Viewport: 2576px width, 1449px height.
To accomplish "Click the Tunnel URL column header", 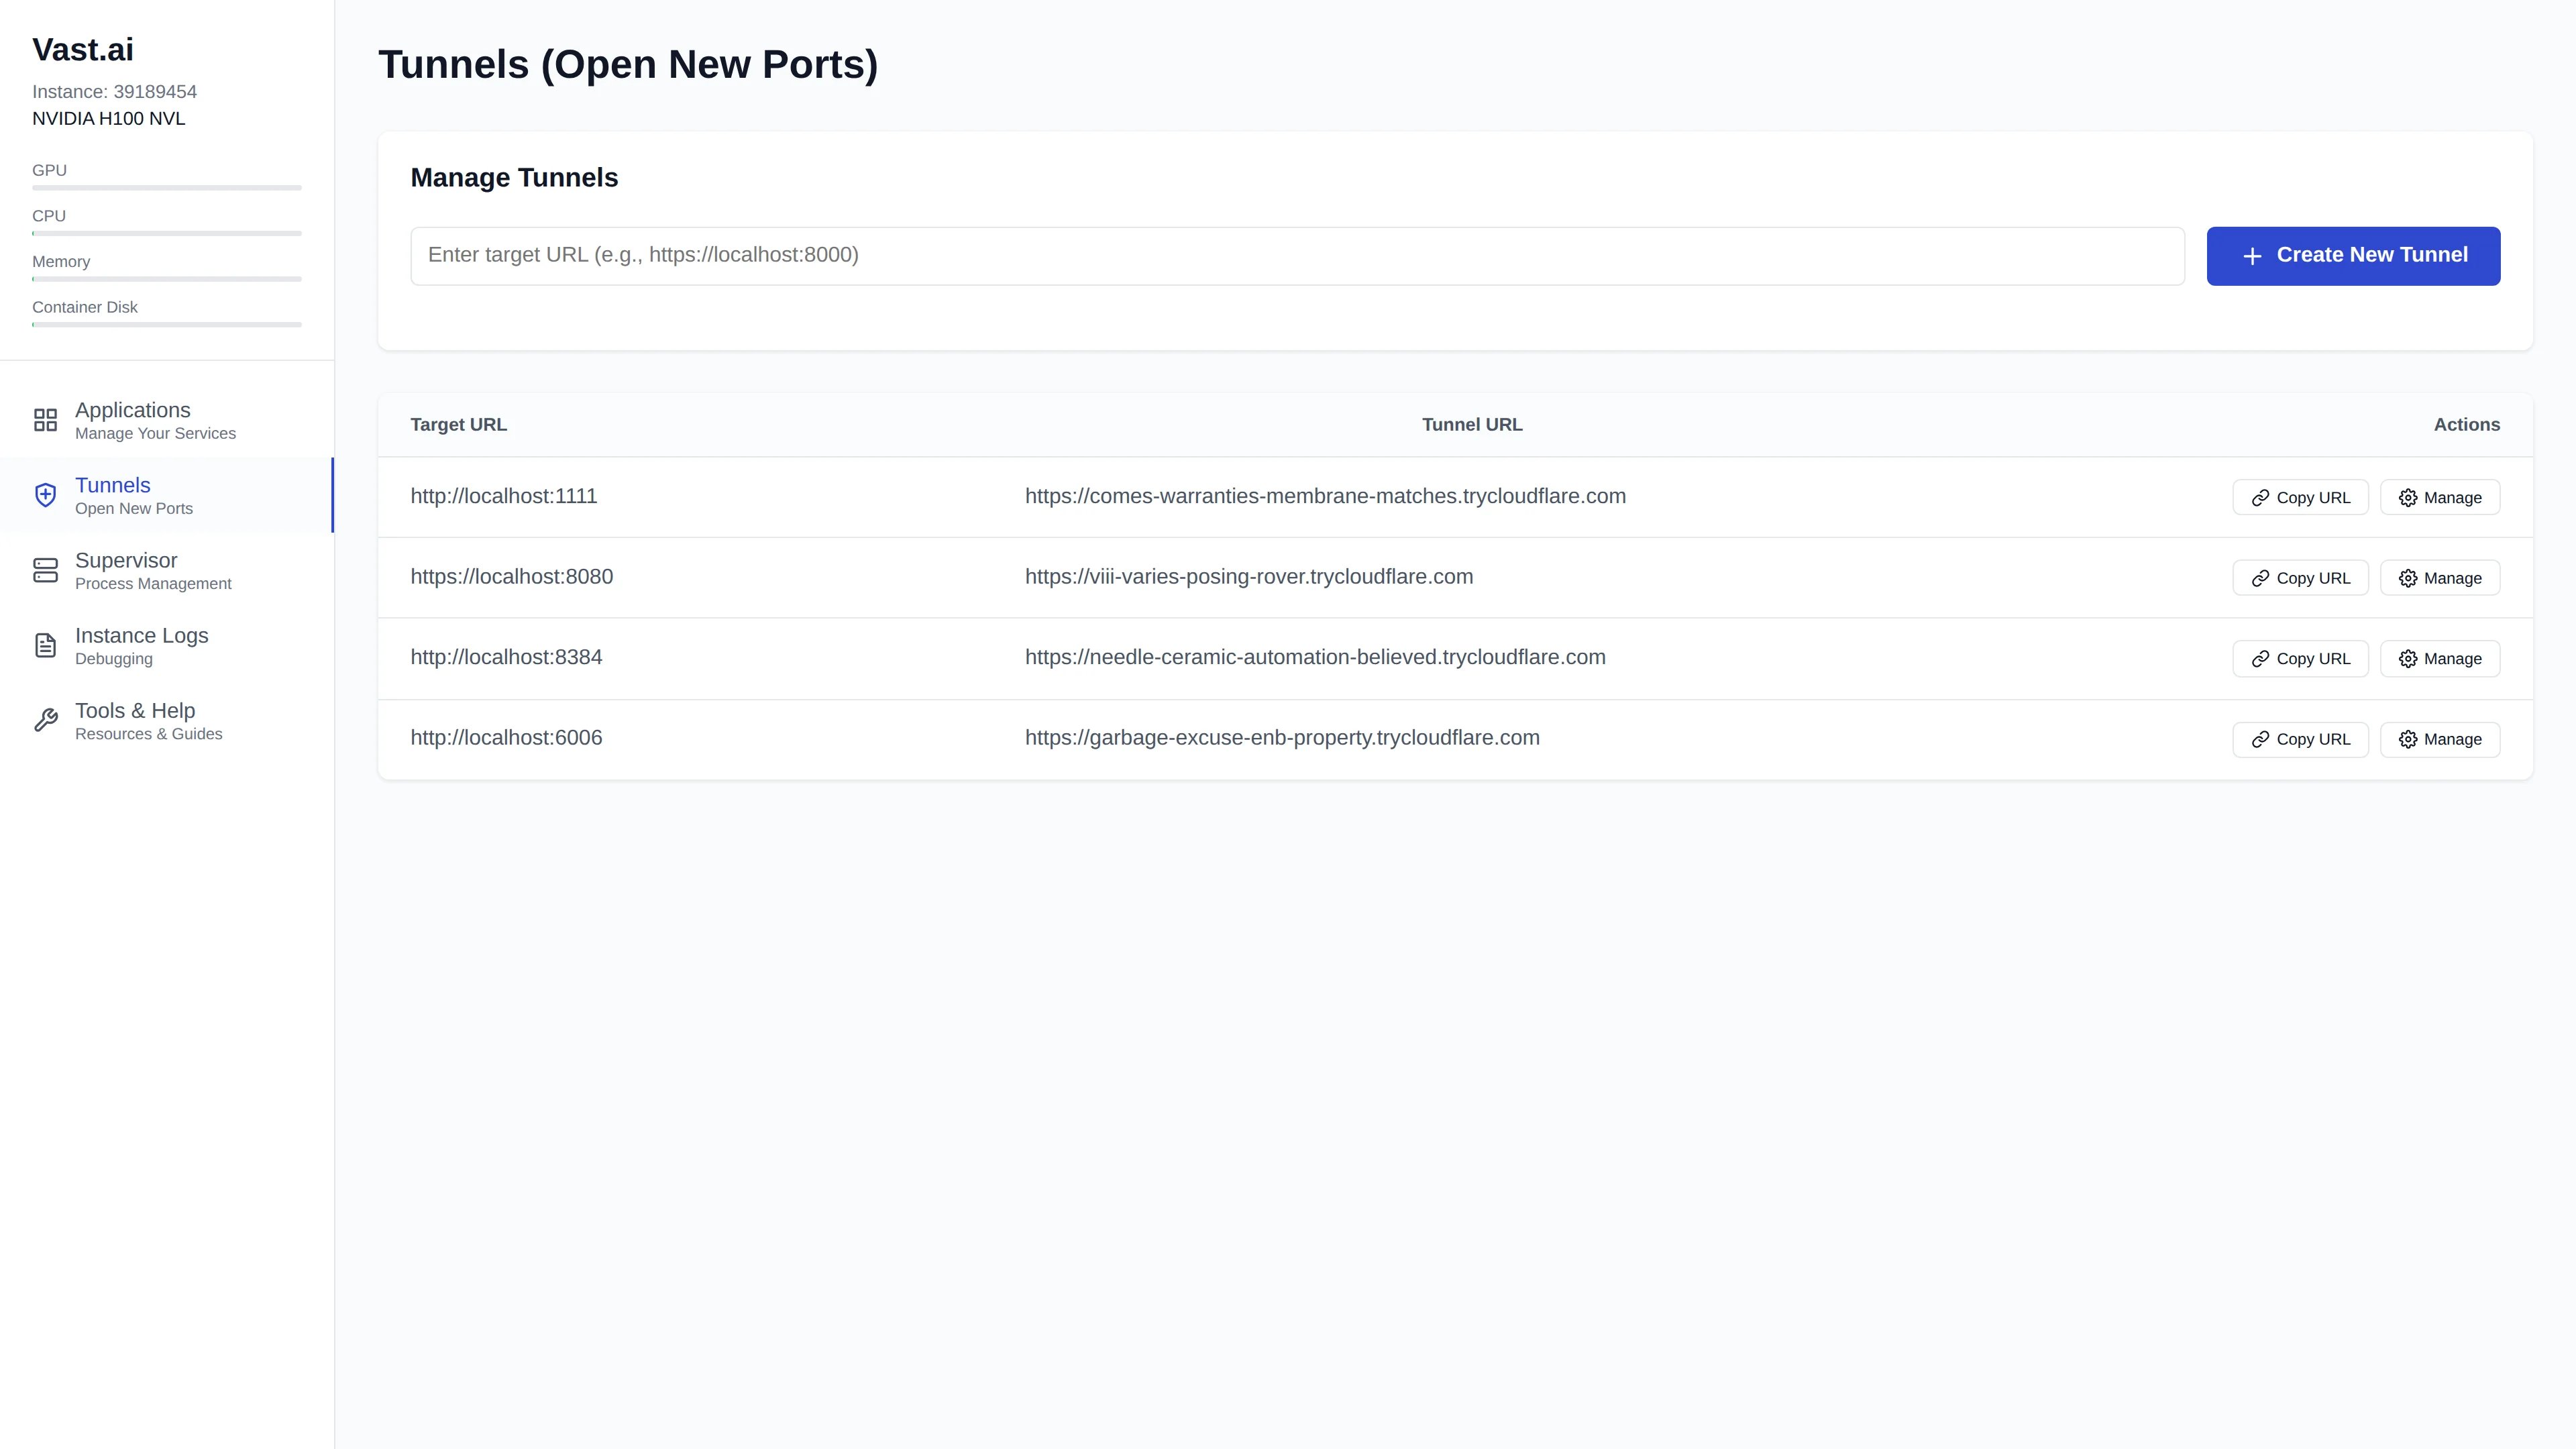I will pos(1472,425).
